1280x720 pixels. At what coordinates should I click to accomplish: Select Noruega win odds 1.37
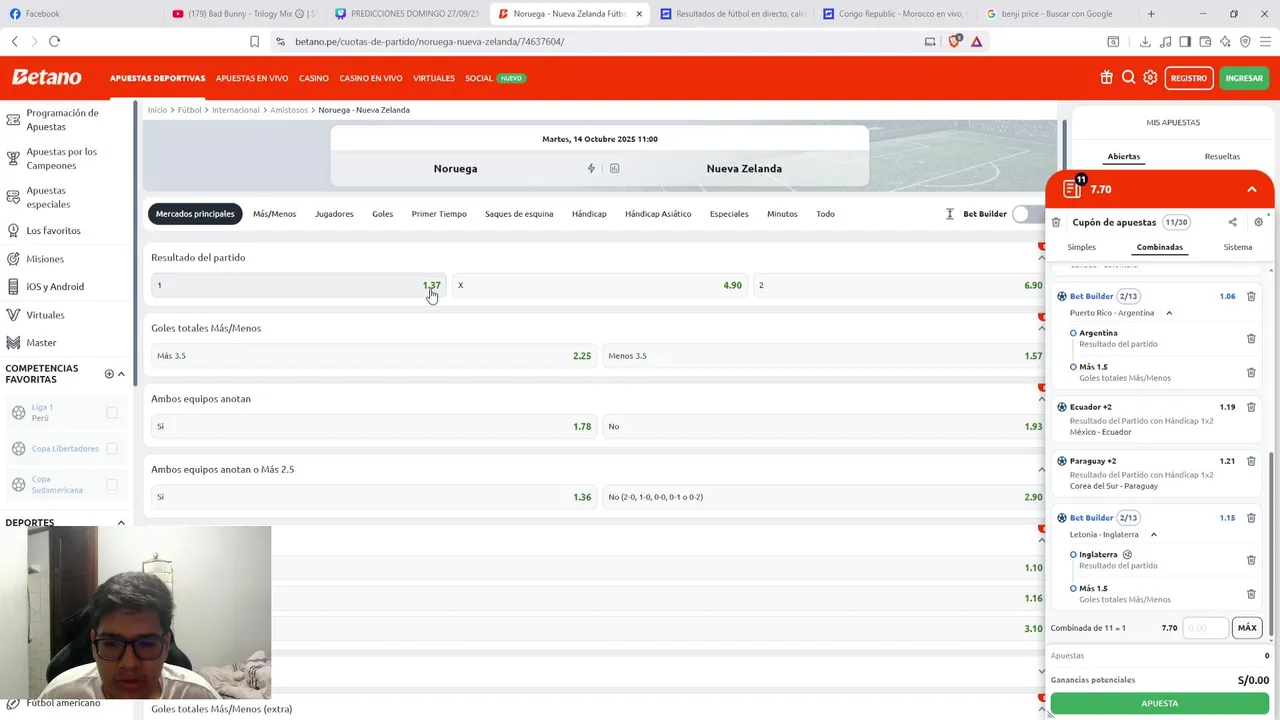[298, 285]
